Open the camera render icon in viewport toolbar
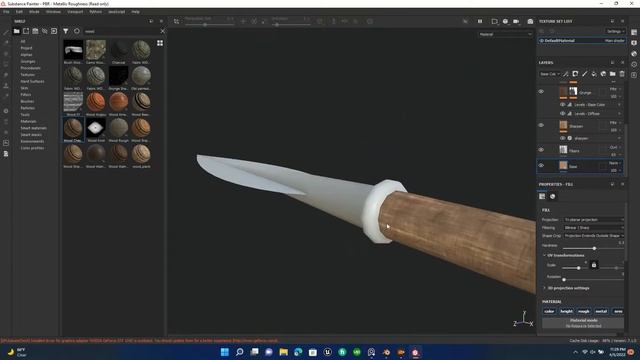This screenshot has height=360, width=640. click(x=530, y=21)
